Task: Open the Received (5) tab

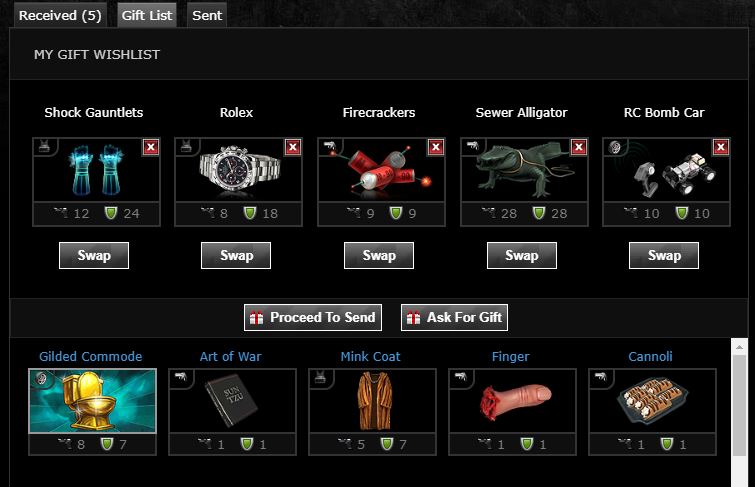Action: pyautogui.click(x=60, y=15)
